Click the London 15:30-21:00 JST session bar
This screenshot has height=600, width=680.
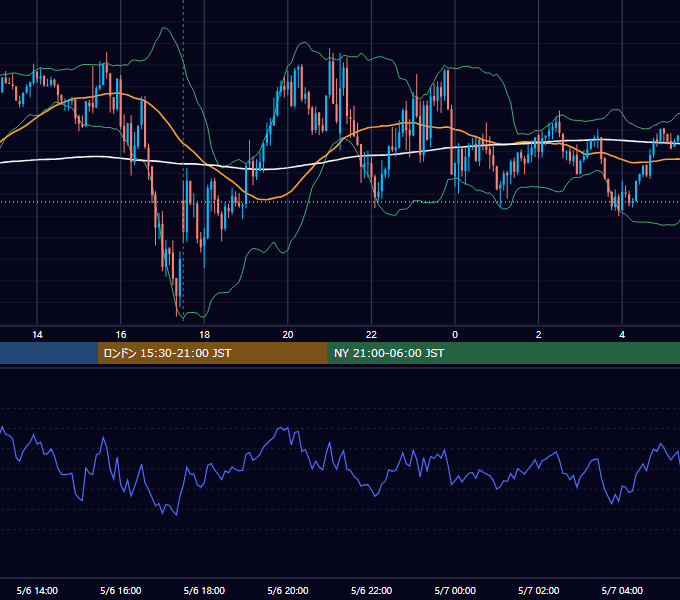pyautogui.click(x=212, y=353)
